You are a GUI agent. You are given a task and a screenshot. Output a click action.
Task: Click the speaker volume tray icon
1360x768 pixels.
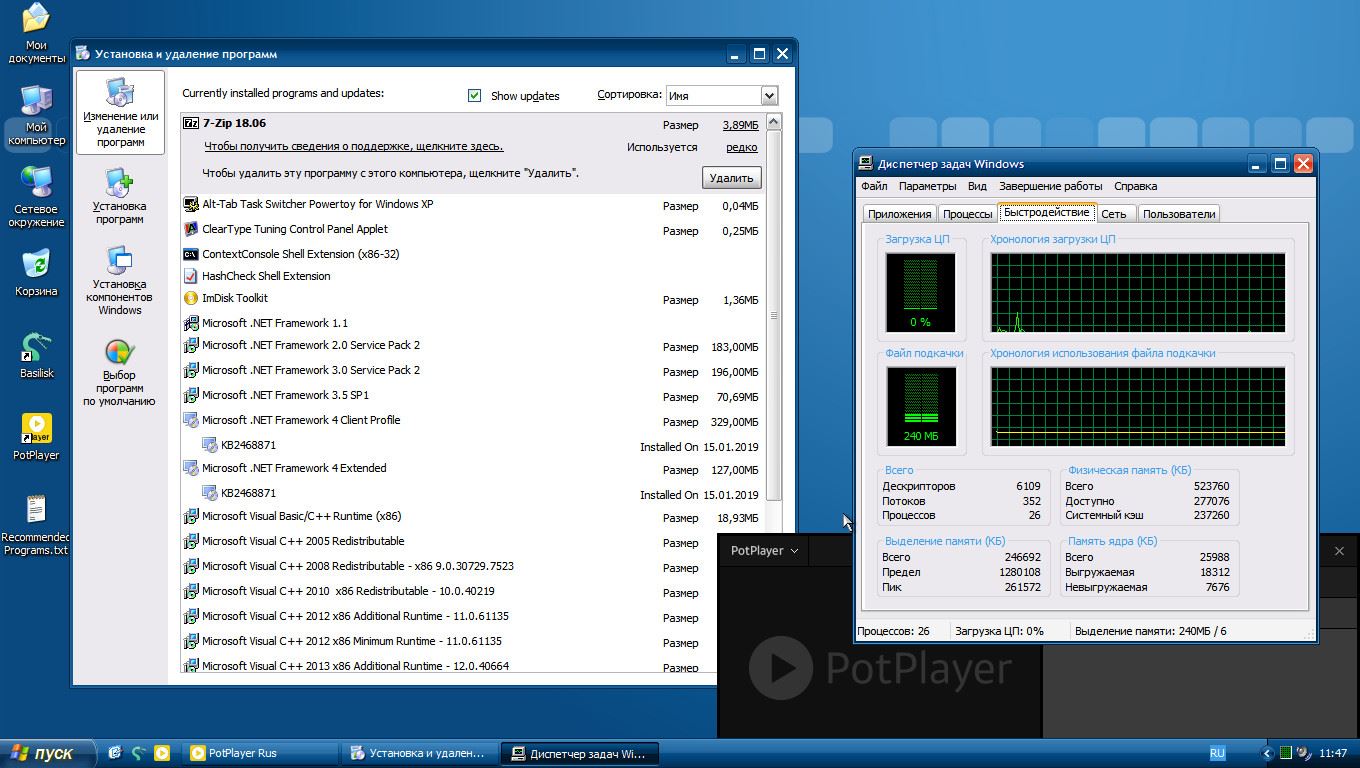click(1303, 753)
